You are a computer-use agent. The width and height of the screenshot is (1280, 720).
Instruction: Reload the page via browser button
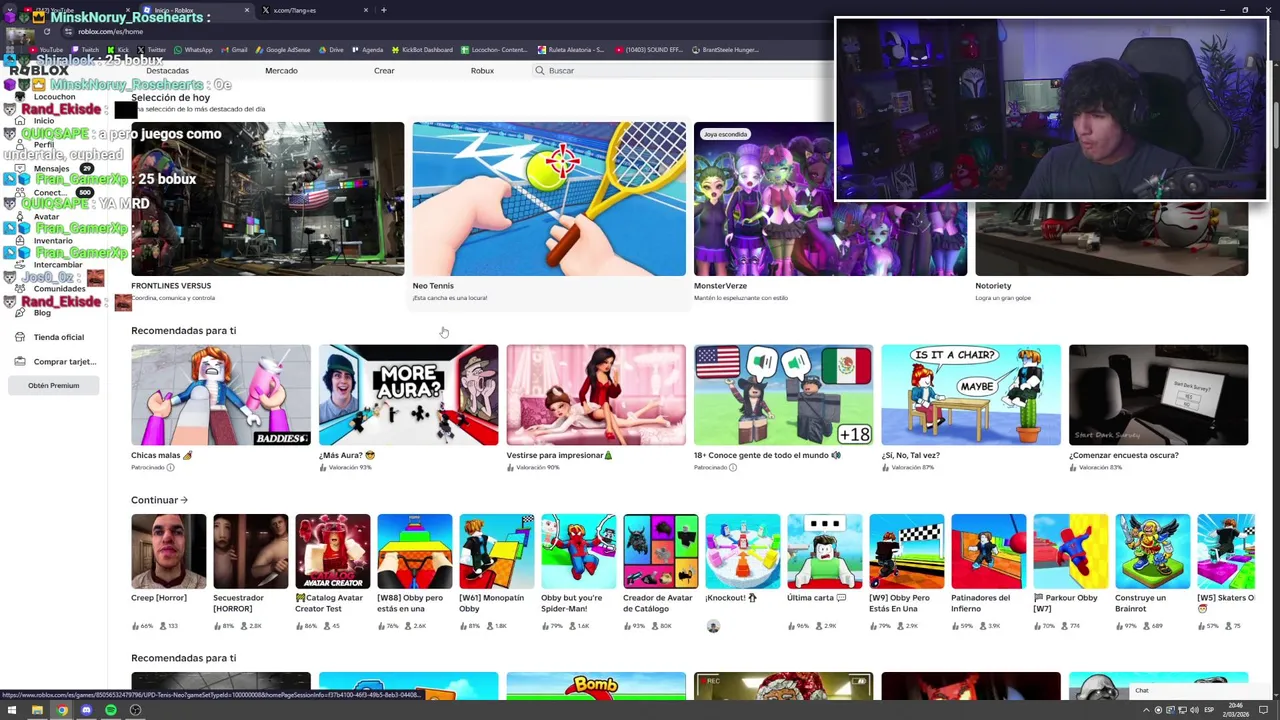[x=46, y=31]
